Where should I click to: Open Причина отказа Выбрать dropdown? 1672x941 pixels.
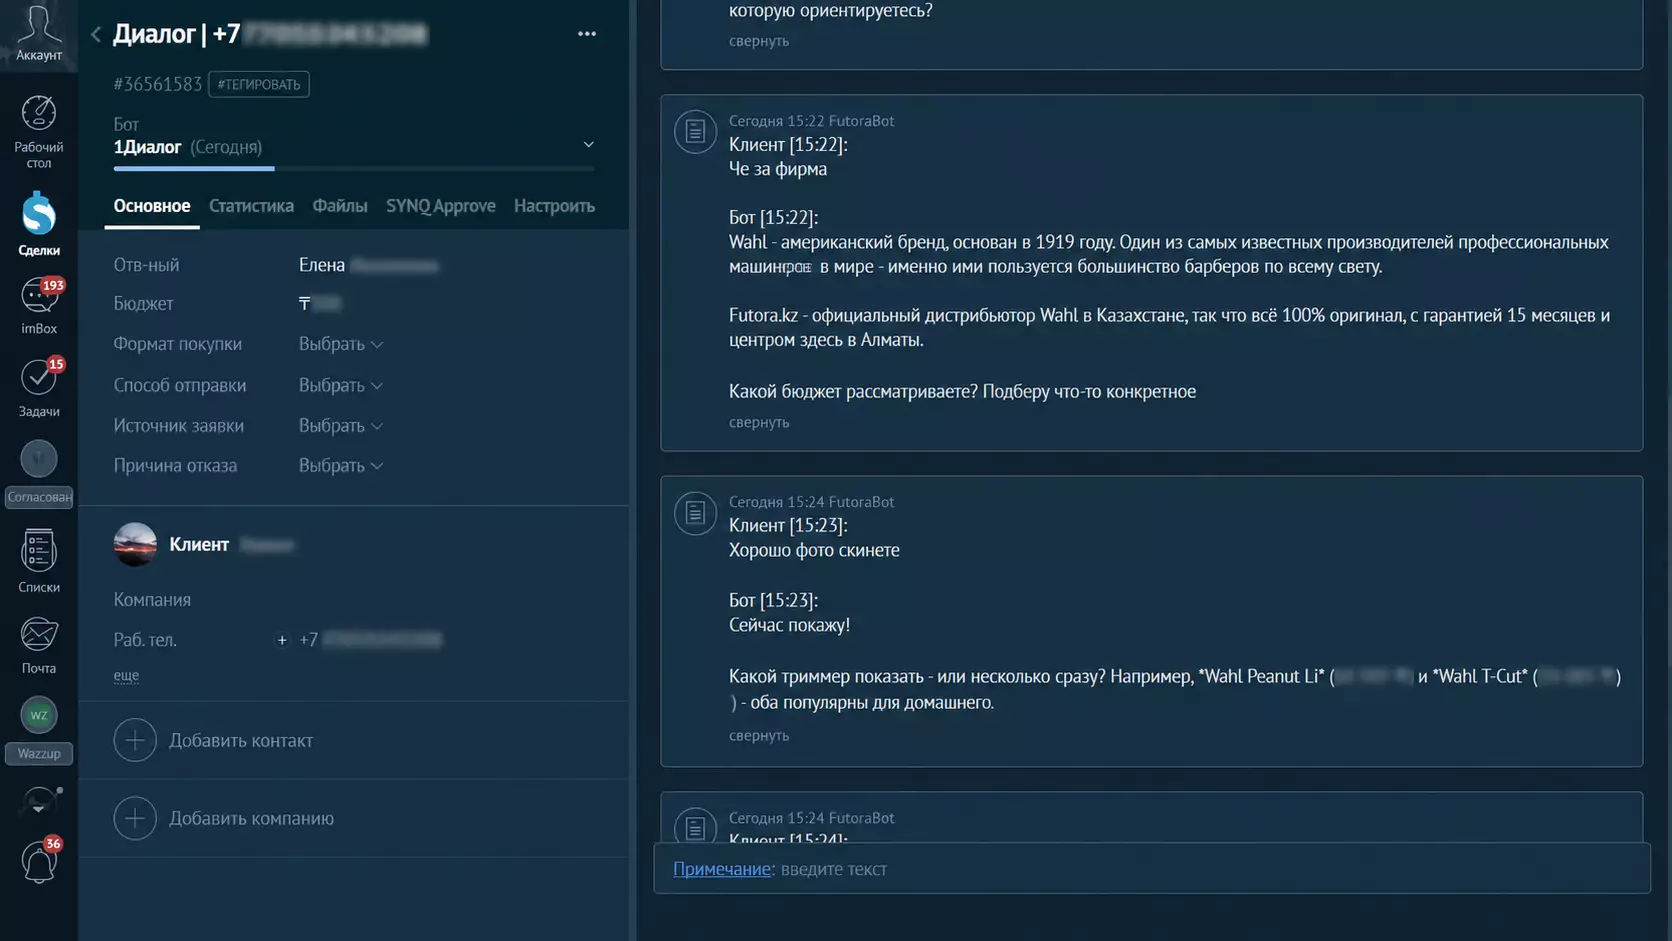340,465
